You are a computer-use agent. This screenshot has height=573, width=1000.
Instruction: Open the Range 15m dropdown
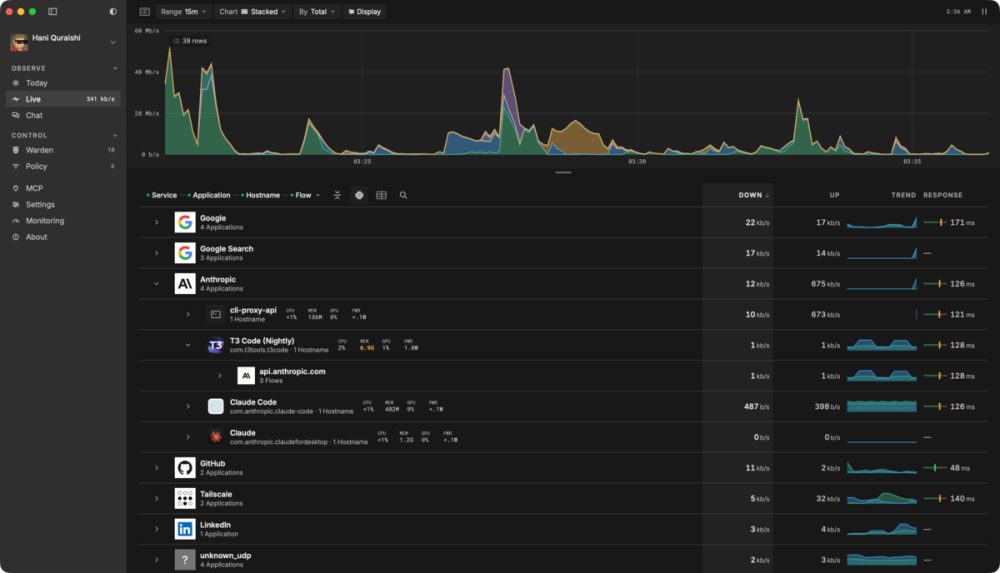click(x=183, y=11)
